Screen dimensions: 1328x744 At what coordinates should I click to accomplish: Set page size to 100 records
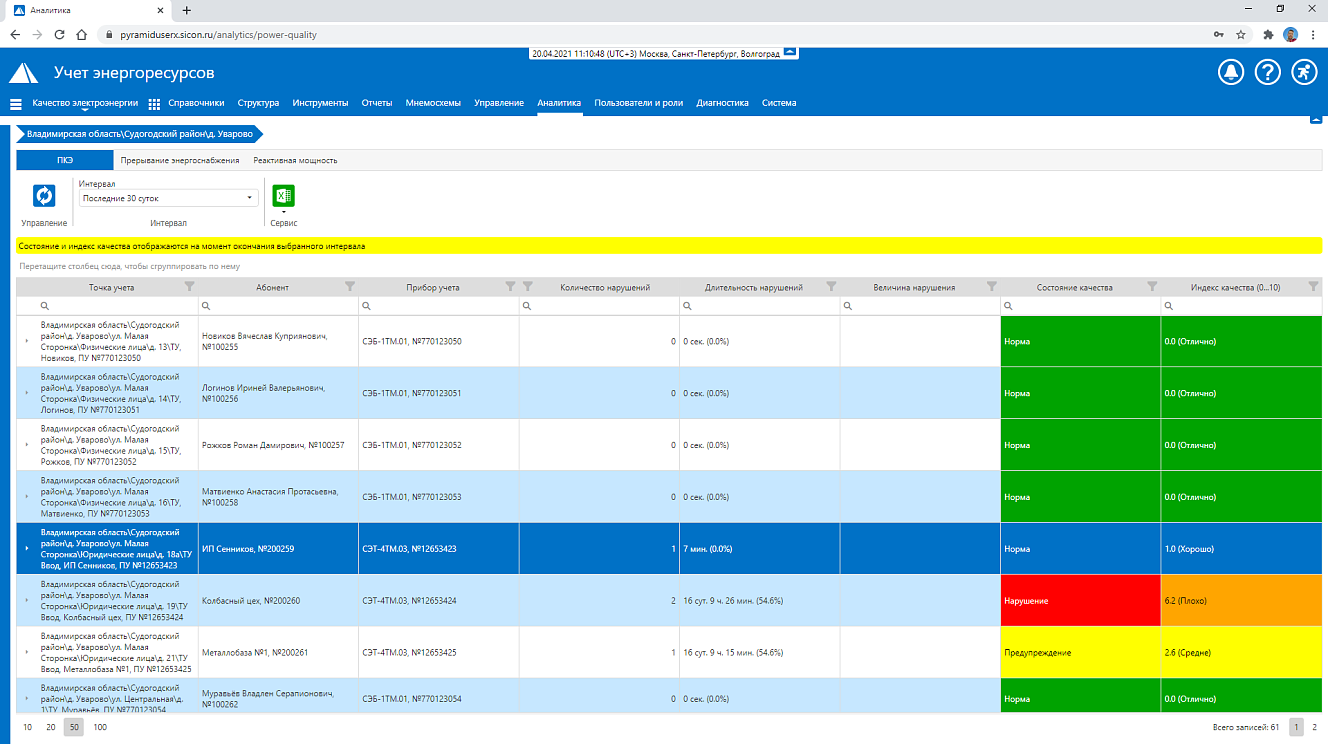click(100, 727)
